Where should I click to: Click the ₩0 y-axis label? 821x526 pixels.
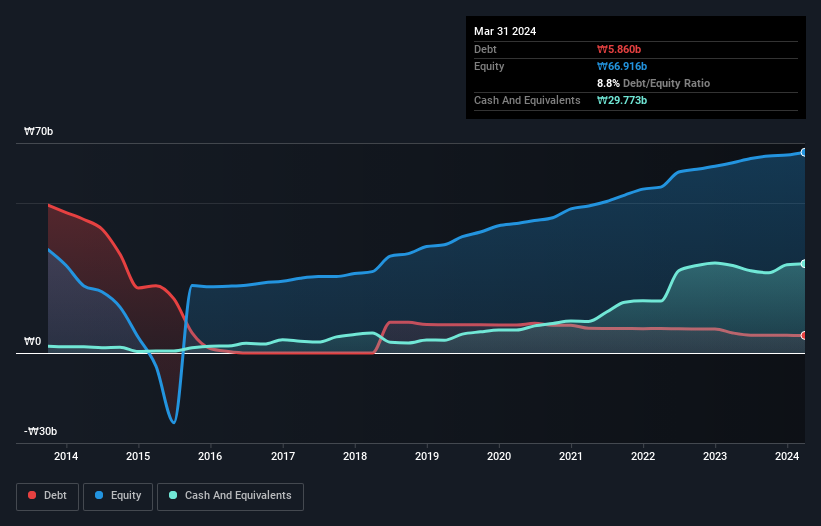[x=32, y=342]
